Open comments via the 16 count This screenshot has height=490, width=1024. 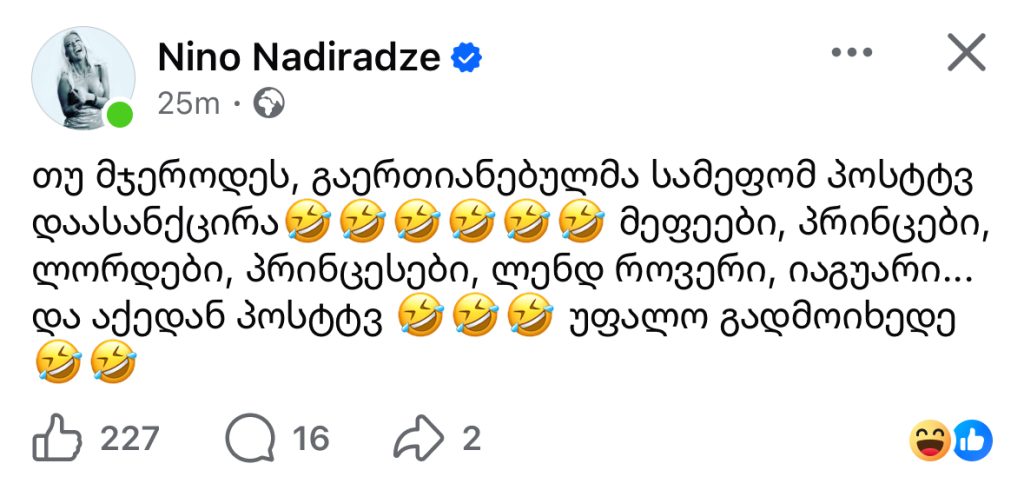(311, 438)
